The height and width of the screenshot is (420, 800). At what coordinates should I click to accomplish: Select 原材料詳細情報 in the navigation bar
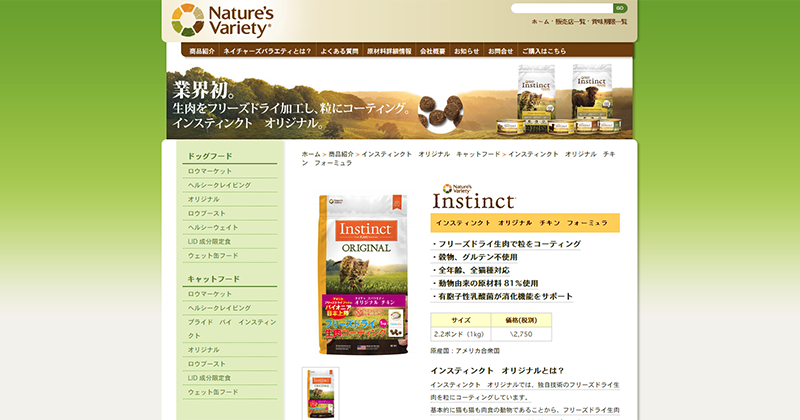coord(389,51)
